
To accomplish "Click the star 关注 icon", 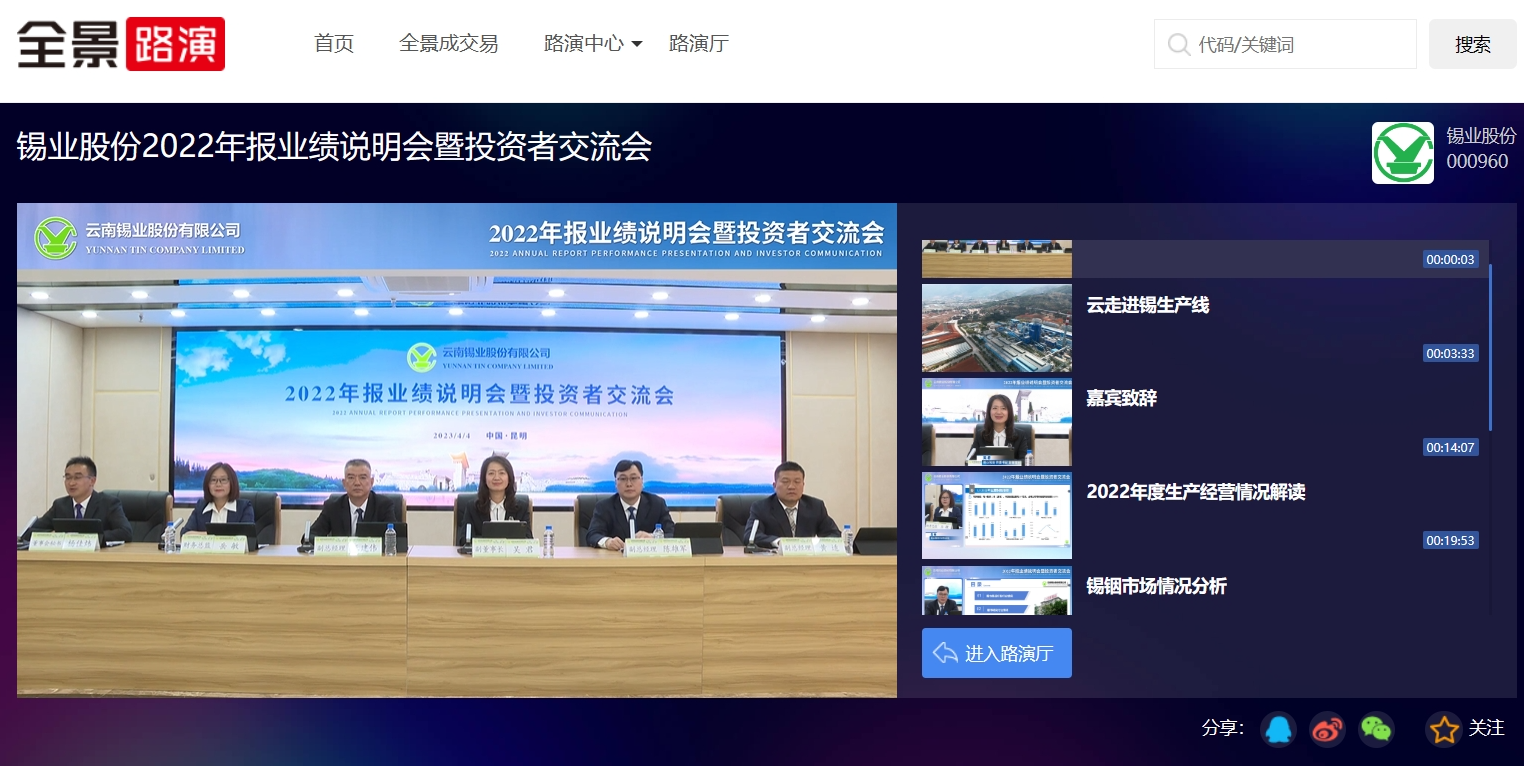I will tap(1444, 729).
